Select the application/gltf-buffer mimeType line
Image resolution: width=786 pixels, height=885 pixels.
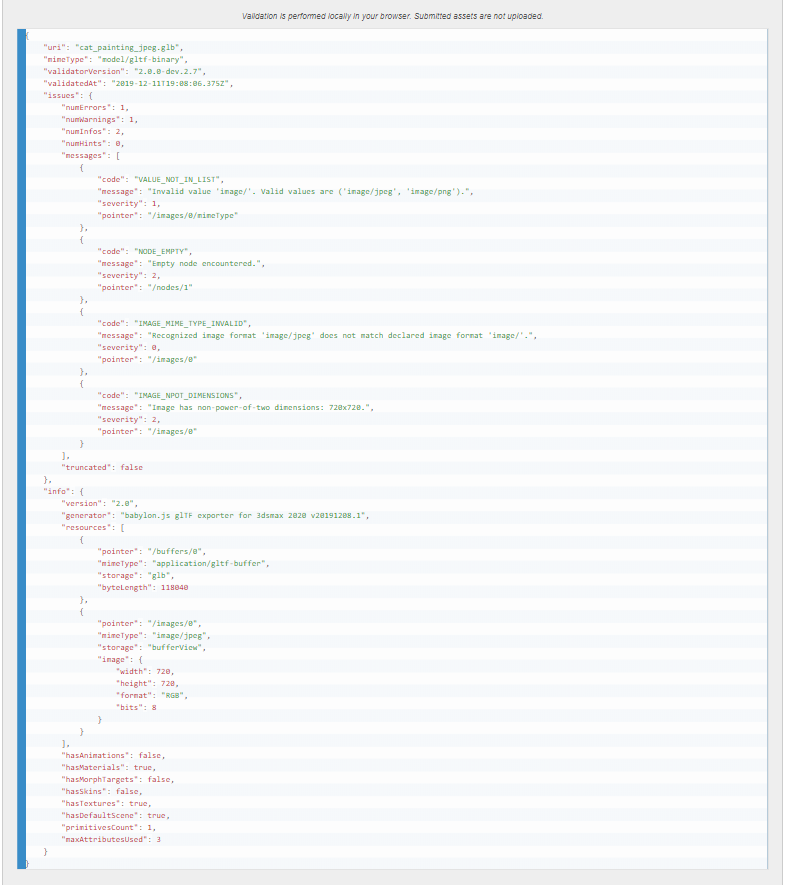(183, 563)
